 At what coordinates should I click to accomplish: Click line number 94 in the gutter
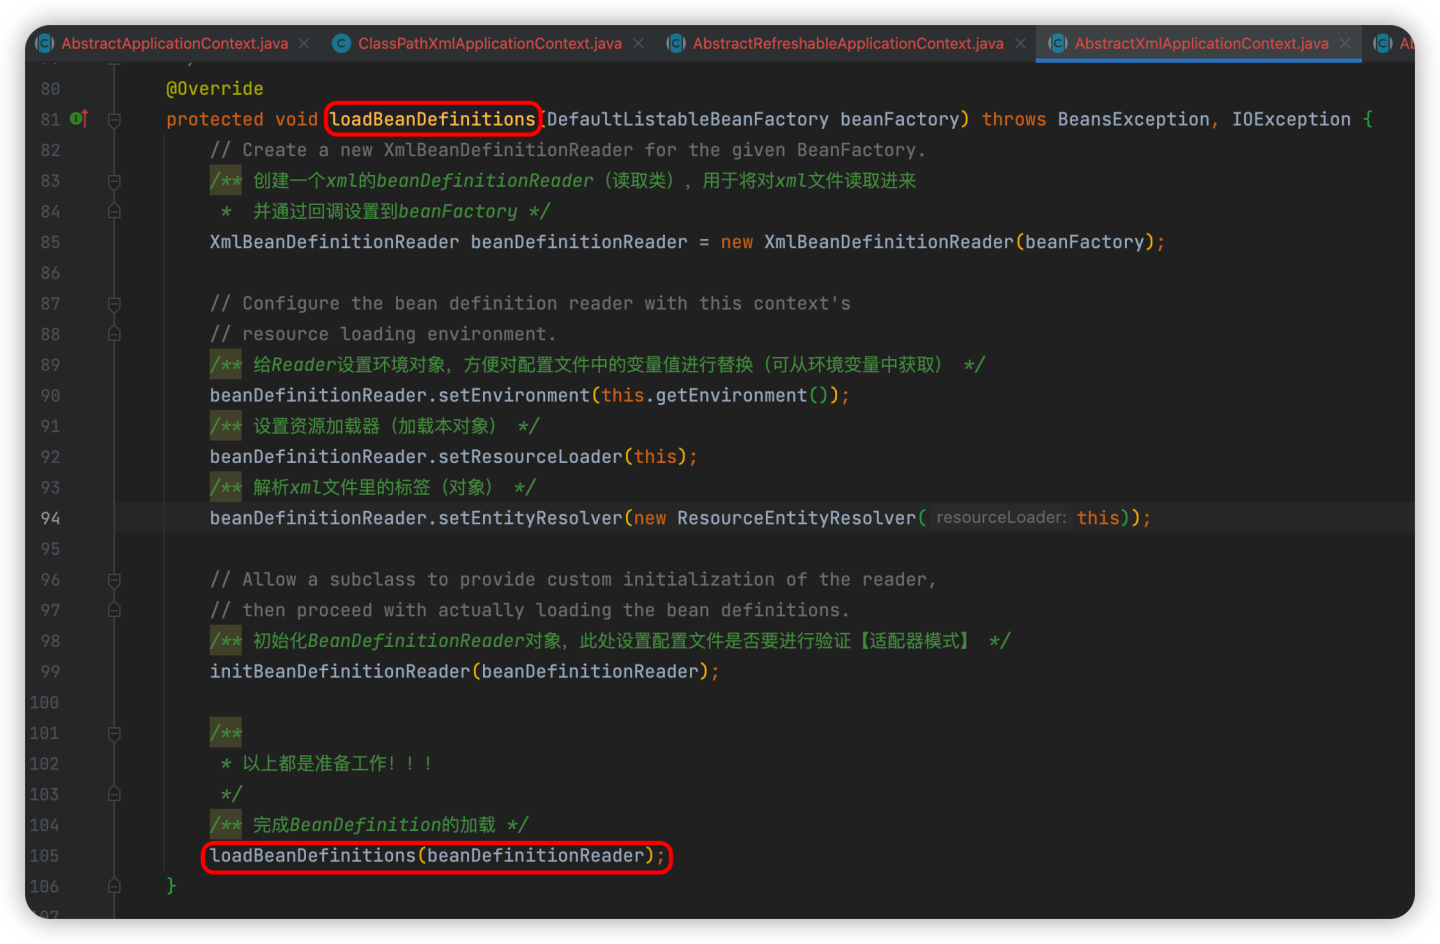[x=50, y=518]
